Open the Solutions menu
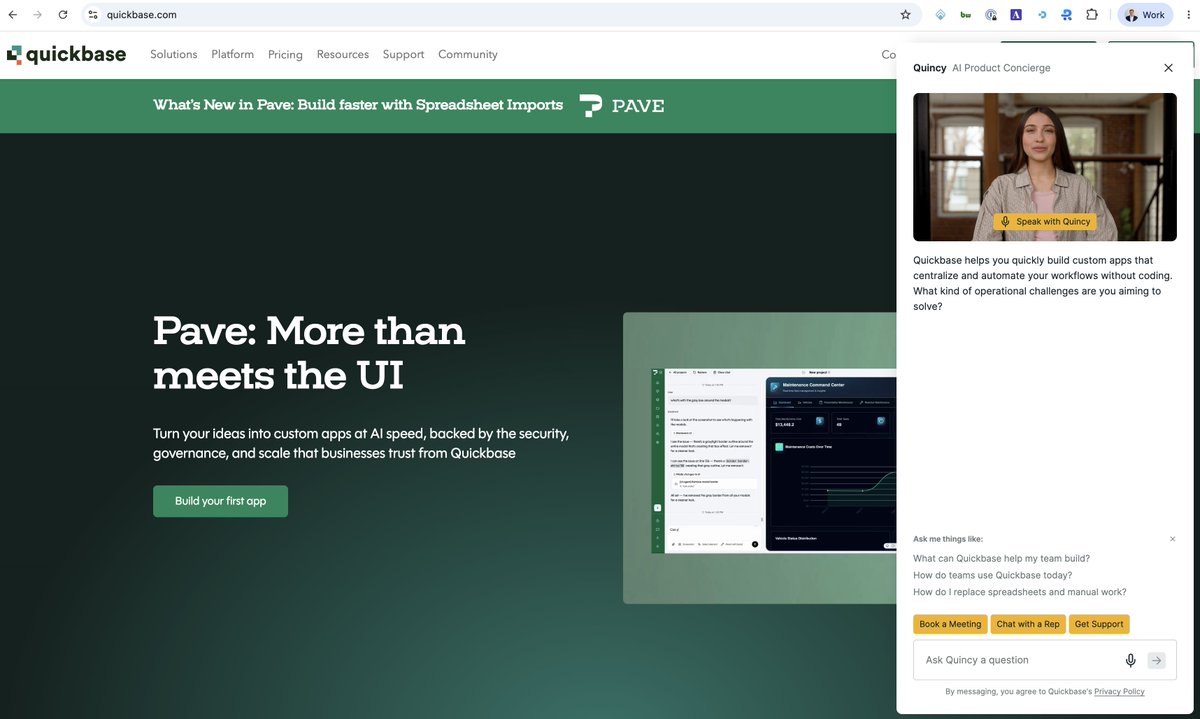 tap(174, 54)
